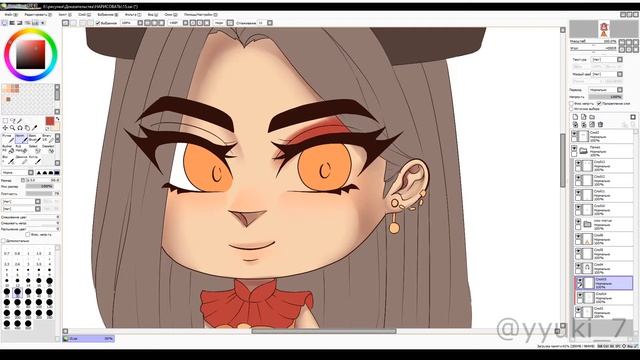Image resolution: width=640 pixels, height=360 pixels.
Task: Choose the highlighted airbrush preset
Action: click(21, 138)
